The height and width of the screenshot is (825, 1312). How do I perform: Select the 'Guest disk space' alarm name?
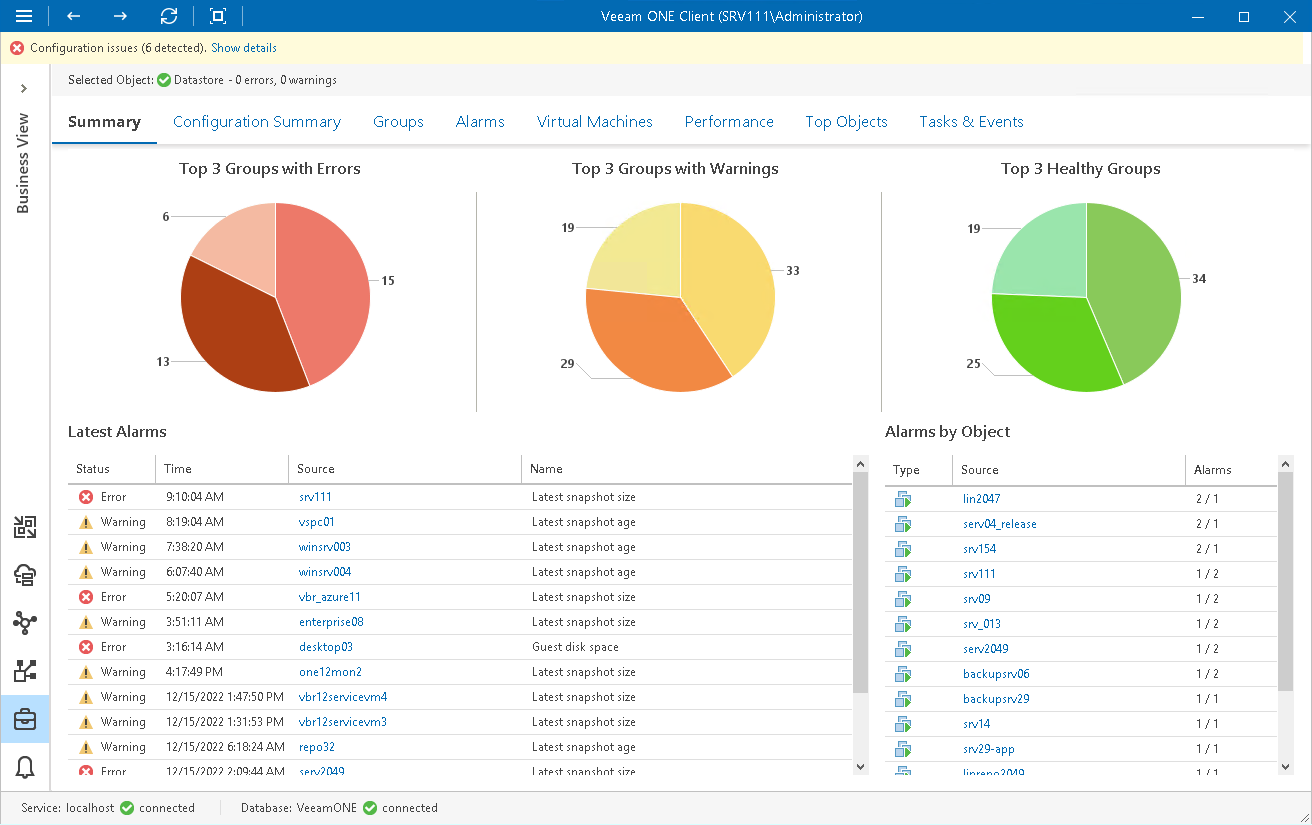point(575,647)
